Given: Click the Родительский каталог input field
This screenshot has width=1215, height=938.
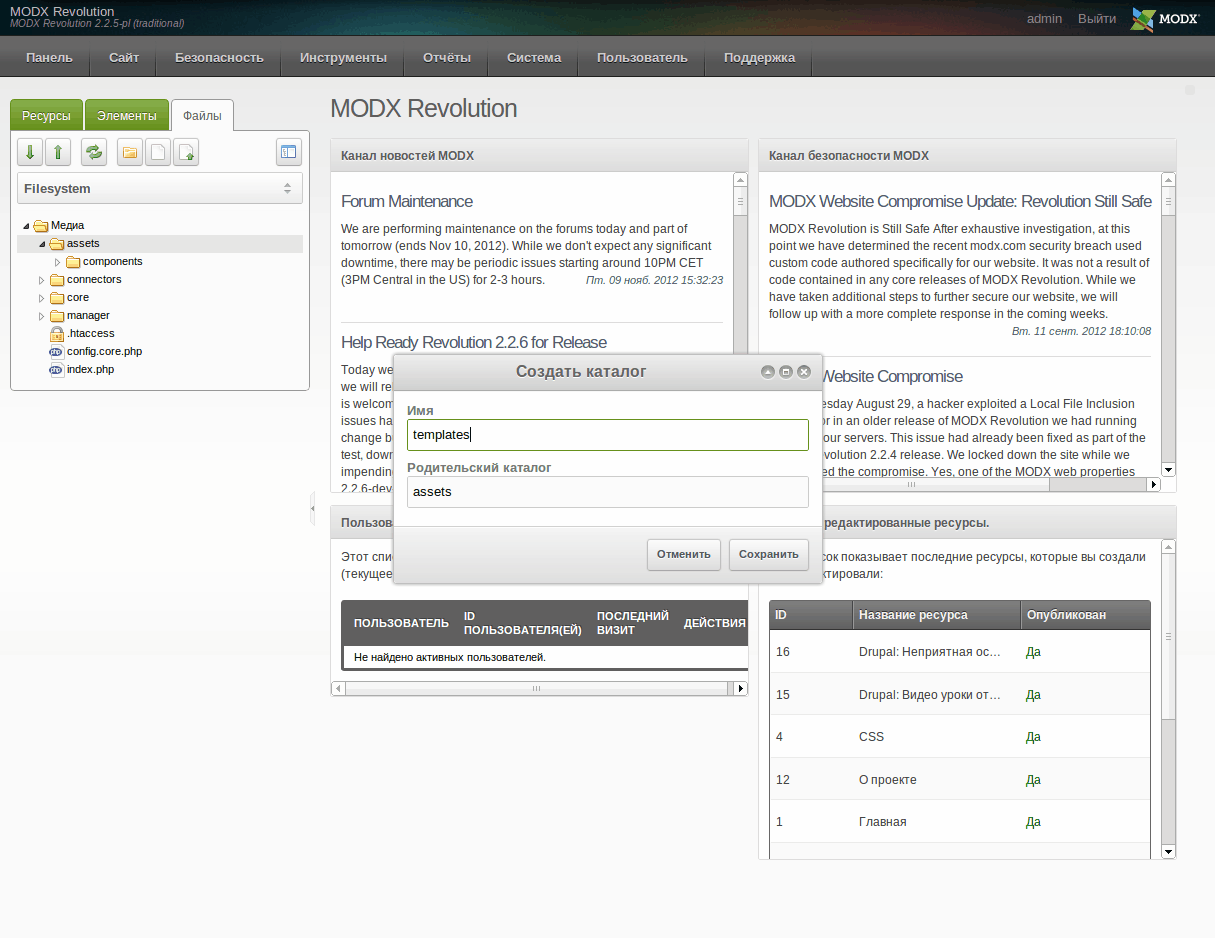Looking at the screenshot, I should click(607, 492).
